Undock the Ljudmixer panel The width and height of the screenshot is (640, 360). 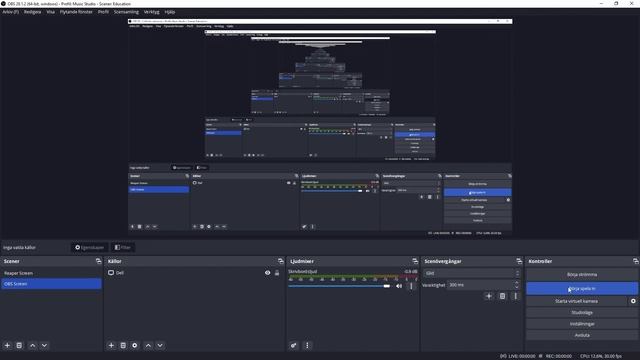(x=415, y=261)
